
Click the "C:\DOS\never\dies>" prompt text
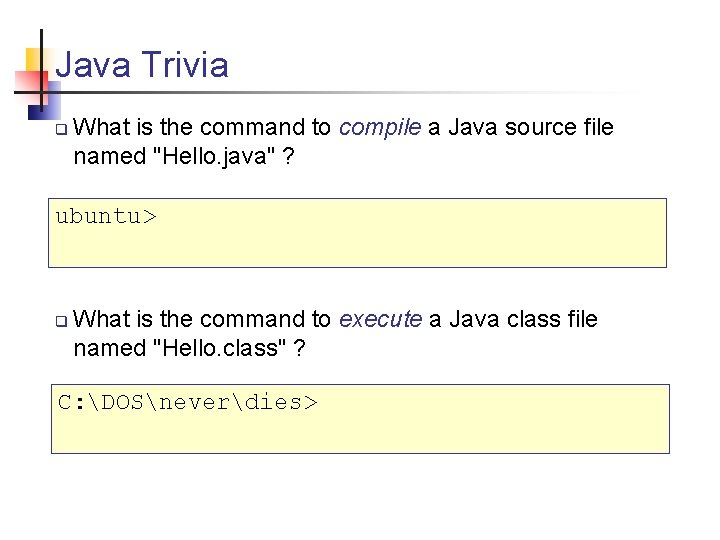coord(187,403)
